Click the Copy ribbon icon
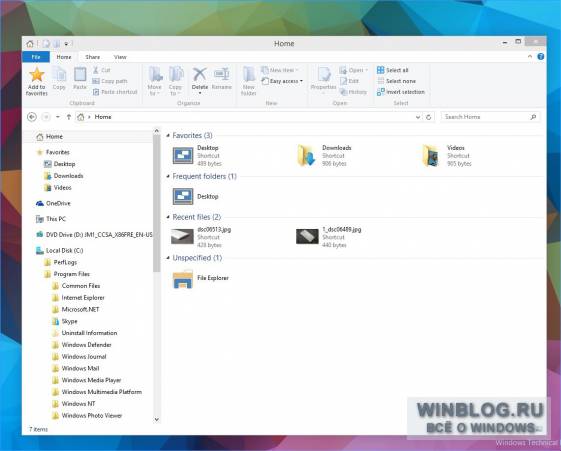The image size is (561, 451). tap(59, 75)
